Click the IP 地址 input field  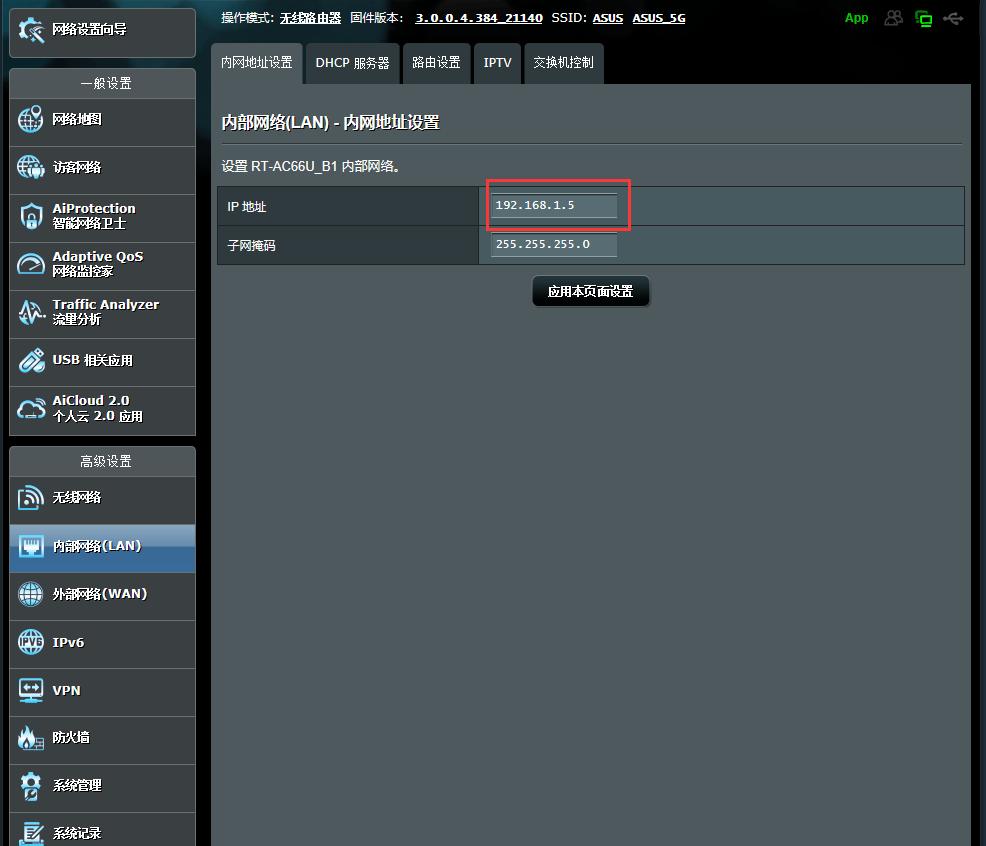pyautogui.click(x=553, y=206)
